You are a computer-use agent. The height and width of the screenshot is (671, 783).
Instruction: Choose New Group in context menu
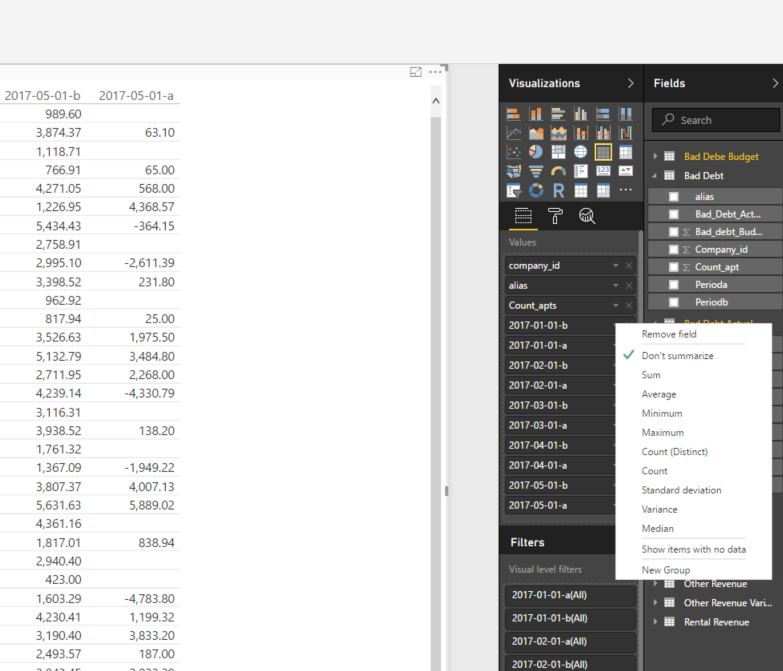(x=666, y=570)
